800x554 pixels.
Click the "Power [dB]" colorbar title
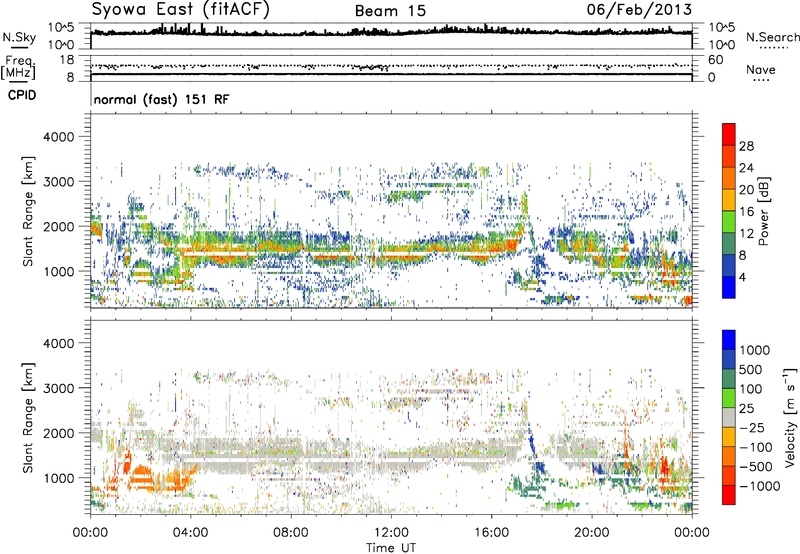[764, 211]
